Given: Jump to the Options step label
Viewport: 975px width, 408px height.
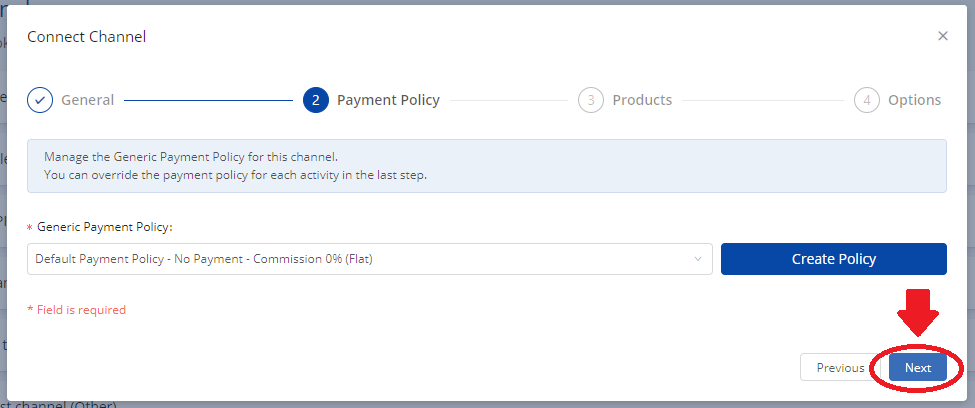Looking at the screenshot, I should point(914,100).
